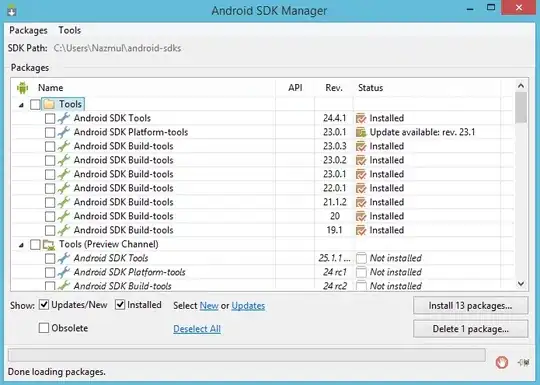Click Install 13 packages button
Screen dimensions: 540x385
pyautogui.click(x=470, y=305)
